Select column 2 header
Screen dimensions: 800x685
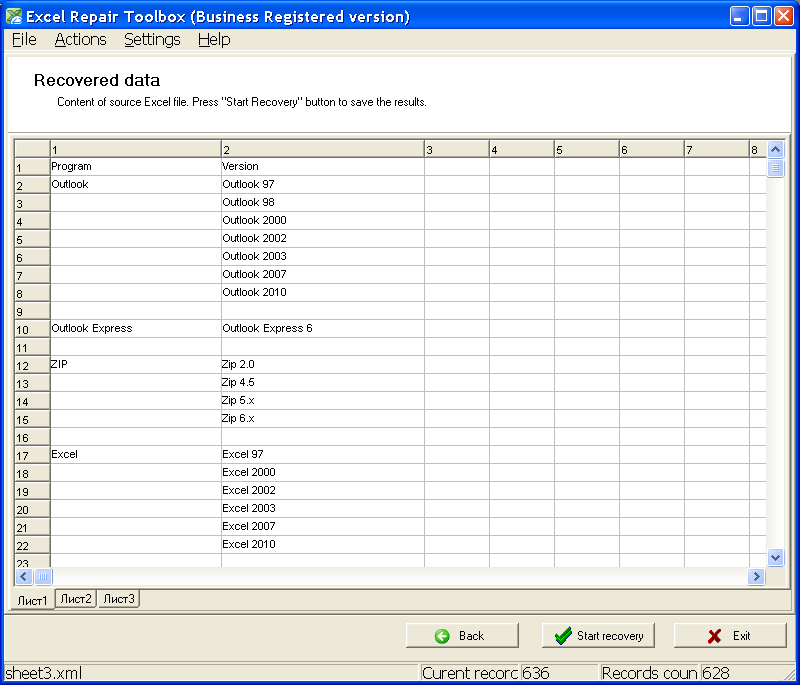coord(322,149)
